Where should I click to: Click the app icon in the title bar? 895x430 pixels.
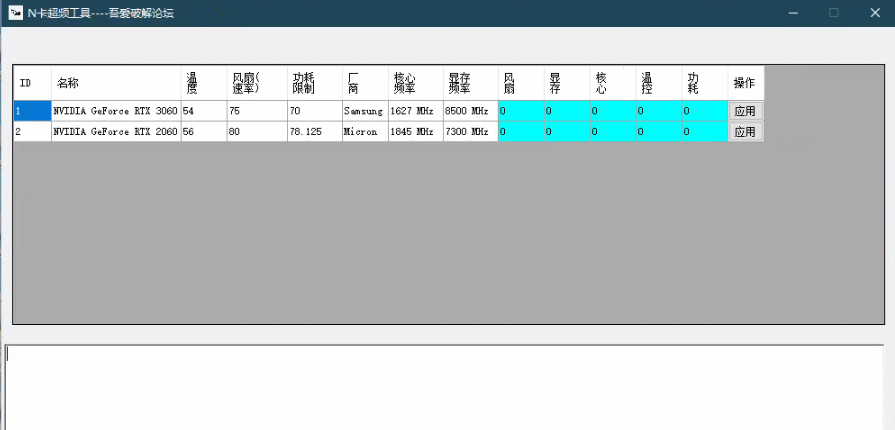tap(15, 13)
